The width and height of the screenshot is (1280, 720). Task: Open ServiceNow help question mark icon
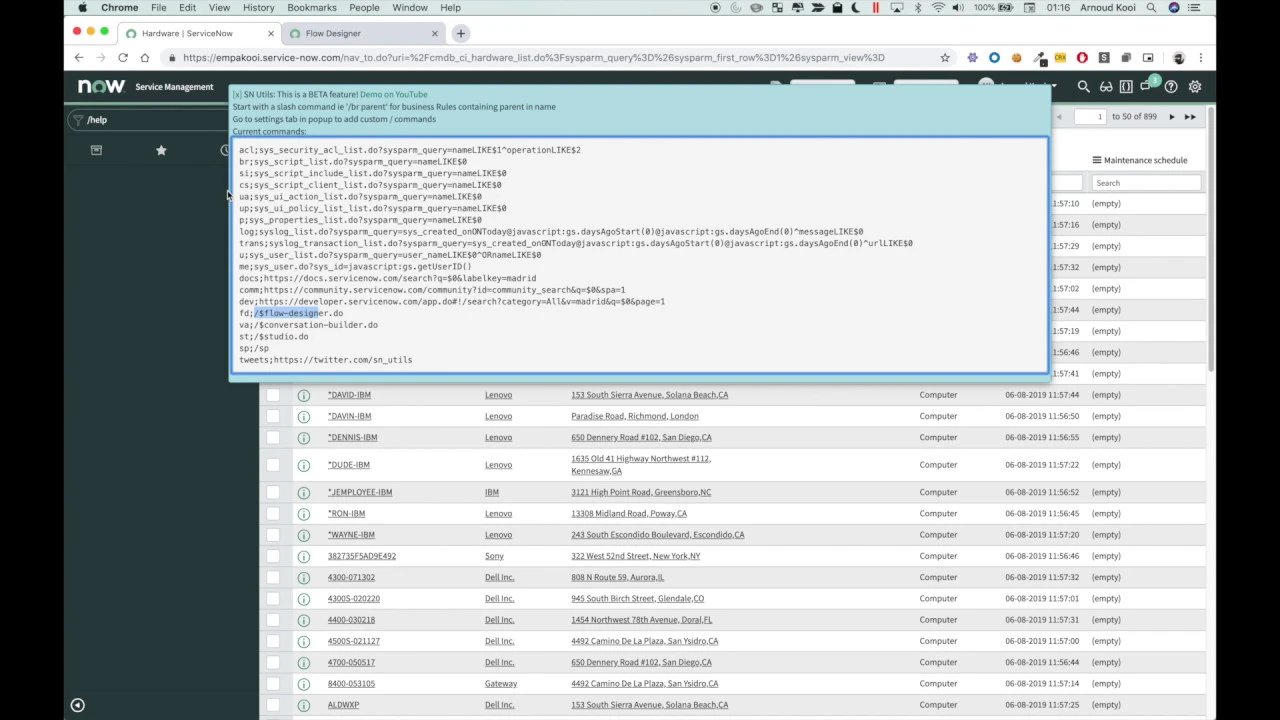click(1170, 86)
